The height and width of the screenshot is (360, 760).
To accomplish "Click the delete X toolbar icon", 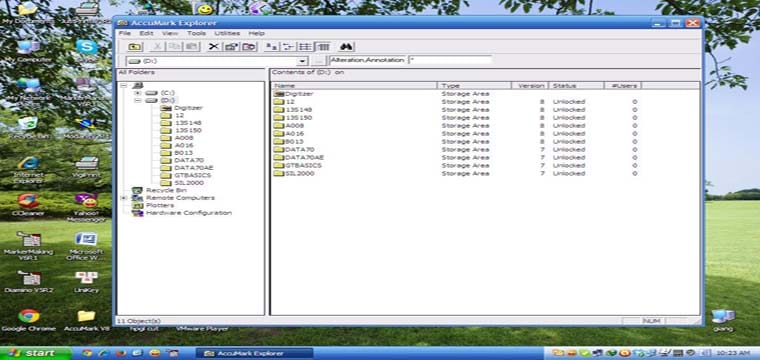I will pos(213,47).
